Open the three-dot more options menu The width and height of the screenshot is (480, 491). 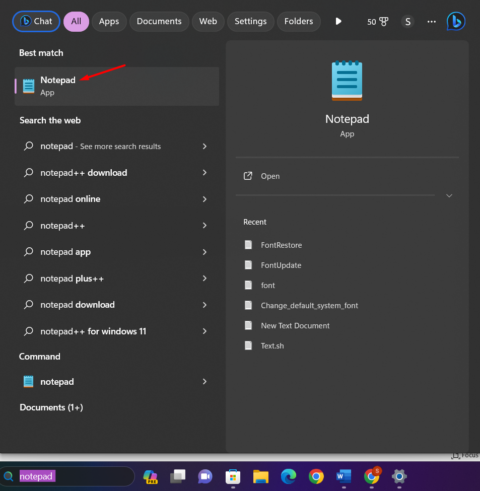(x=431, y=22)
